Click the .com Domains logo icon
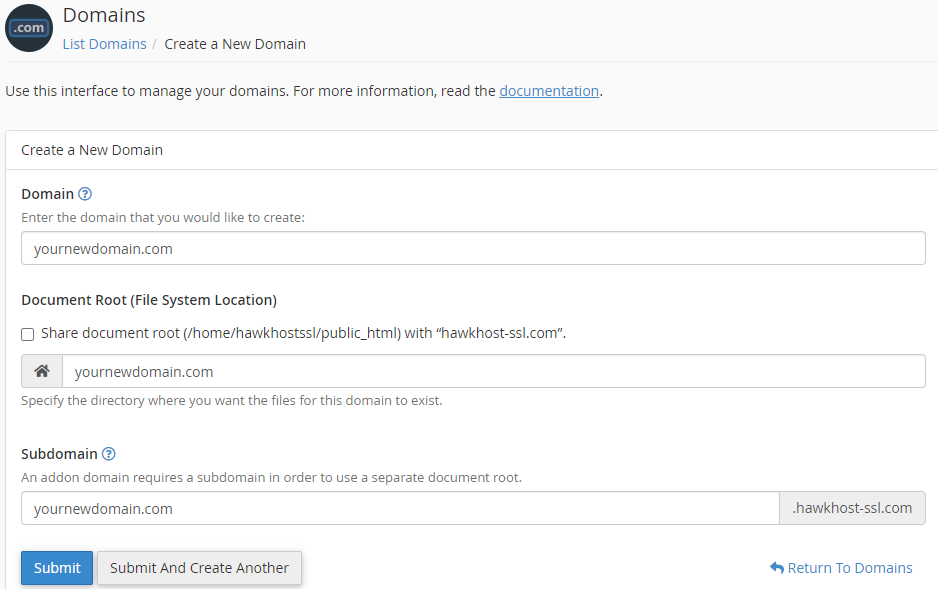The image size is (938, 589). [x=29, y=28]
